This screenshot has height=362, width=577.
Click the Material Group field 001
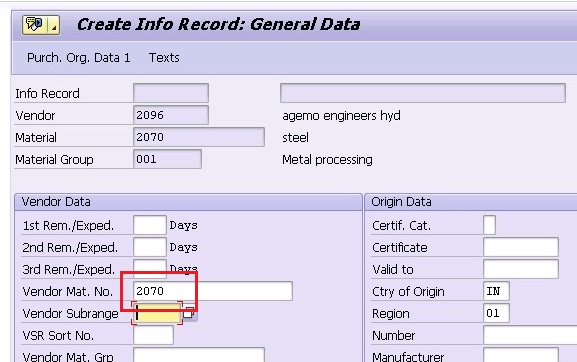coord(167,159)
